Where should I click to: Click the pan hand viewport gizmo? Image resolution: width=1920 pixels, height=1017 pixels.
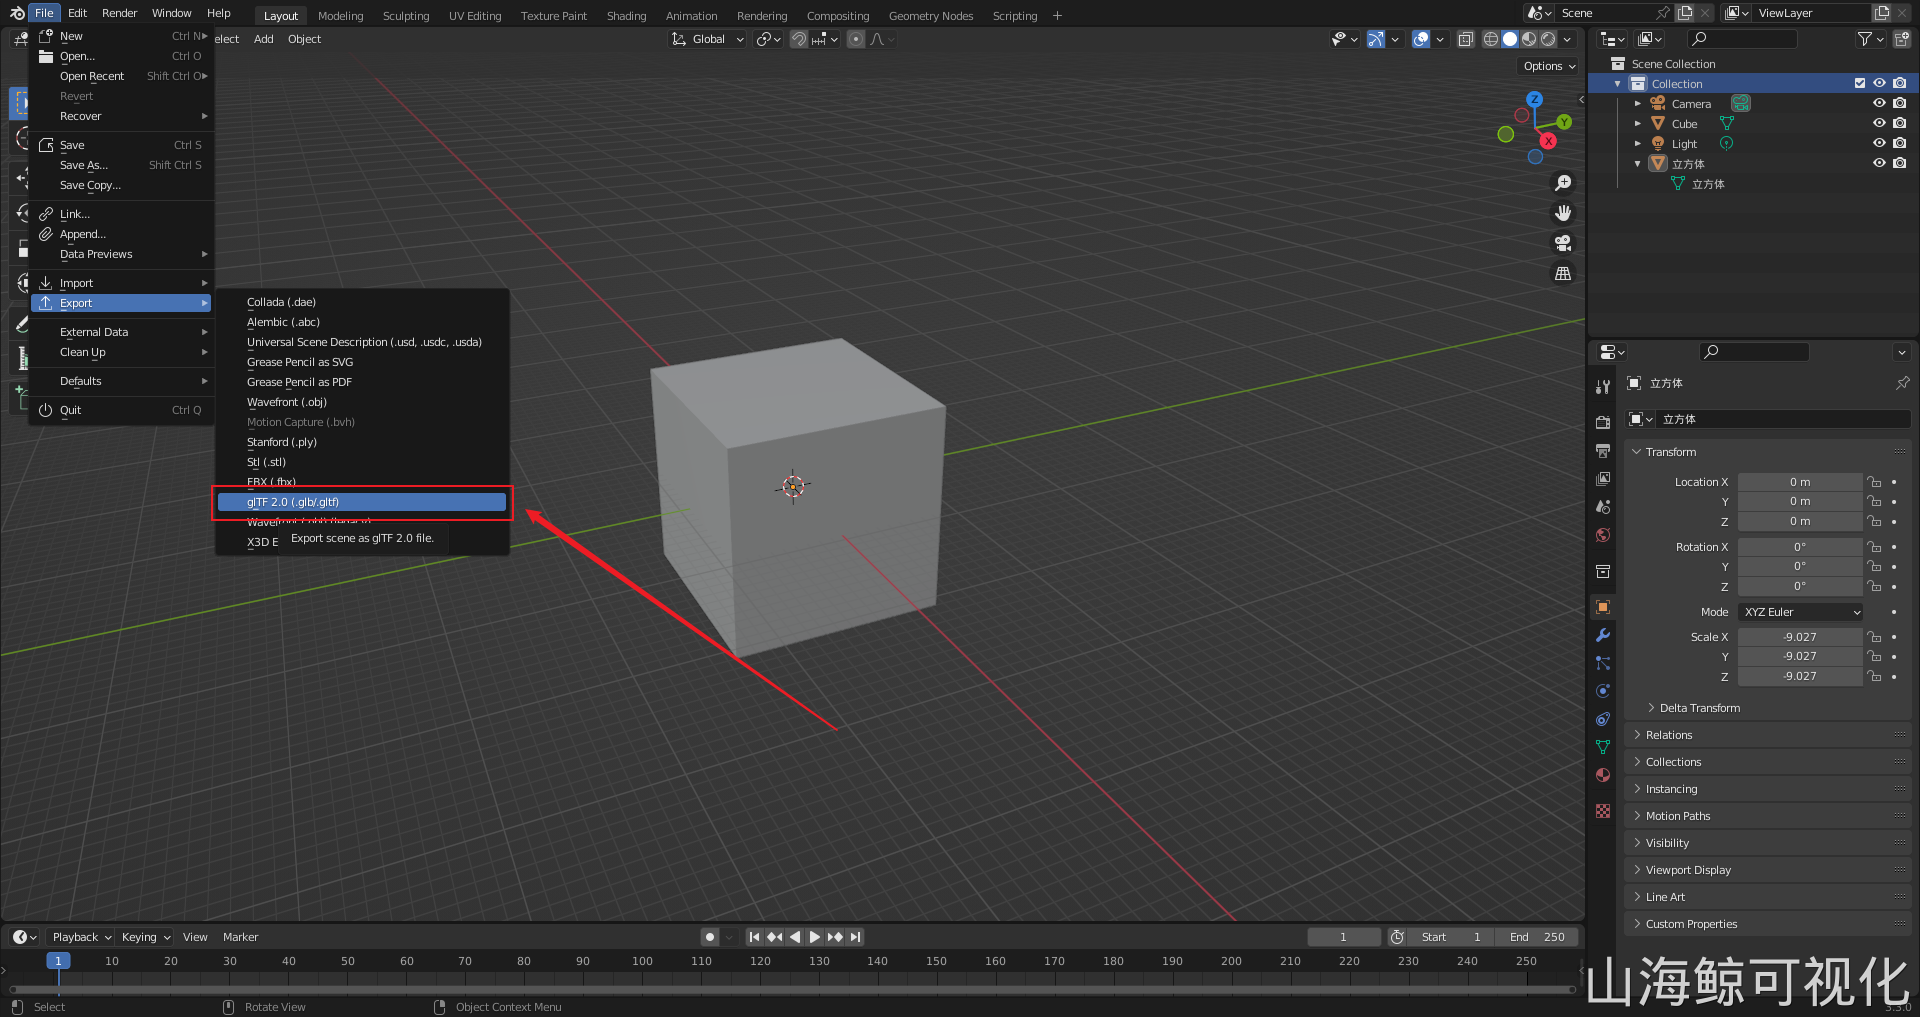[x=1563, y=213]
